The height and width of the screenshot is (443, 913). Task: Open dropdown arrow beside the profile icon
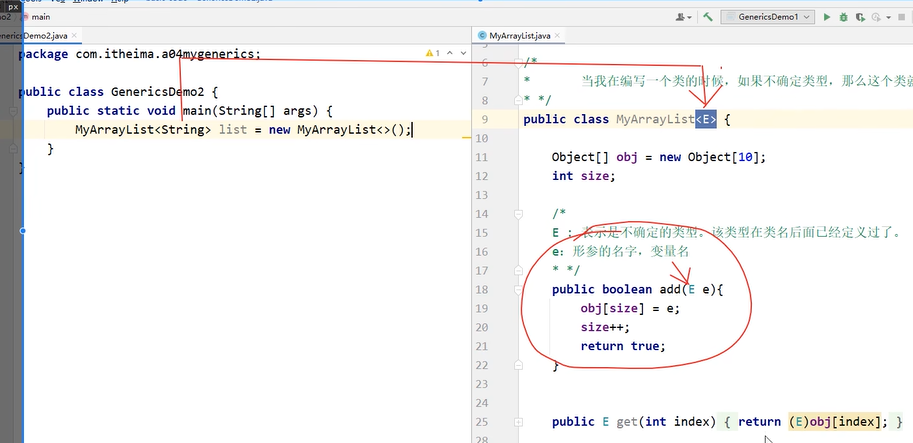887,17
